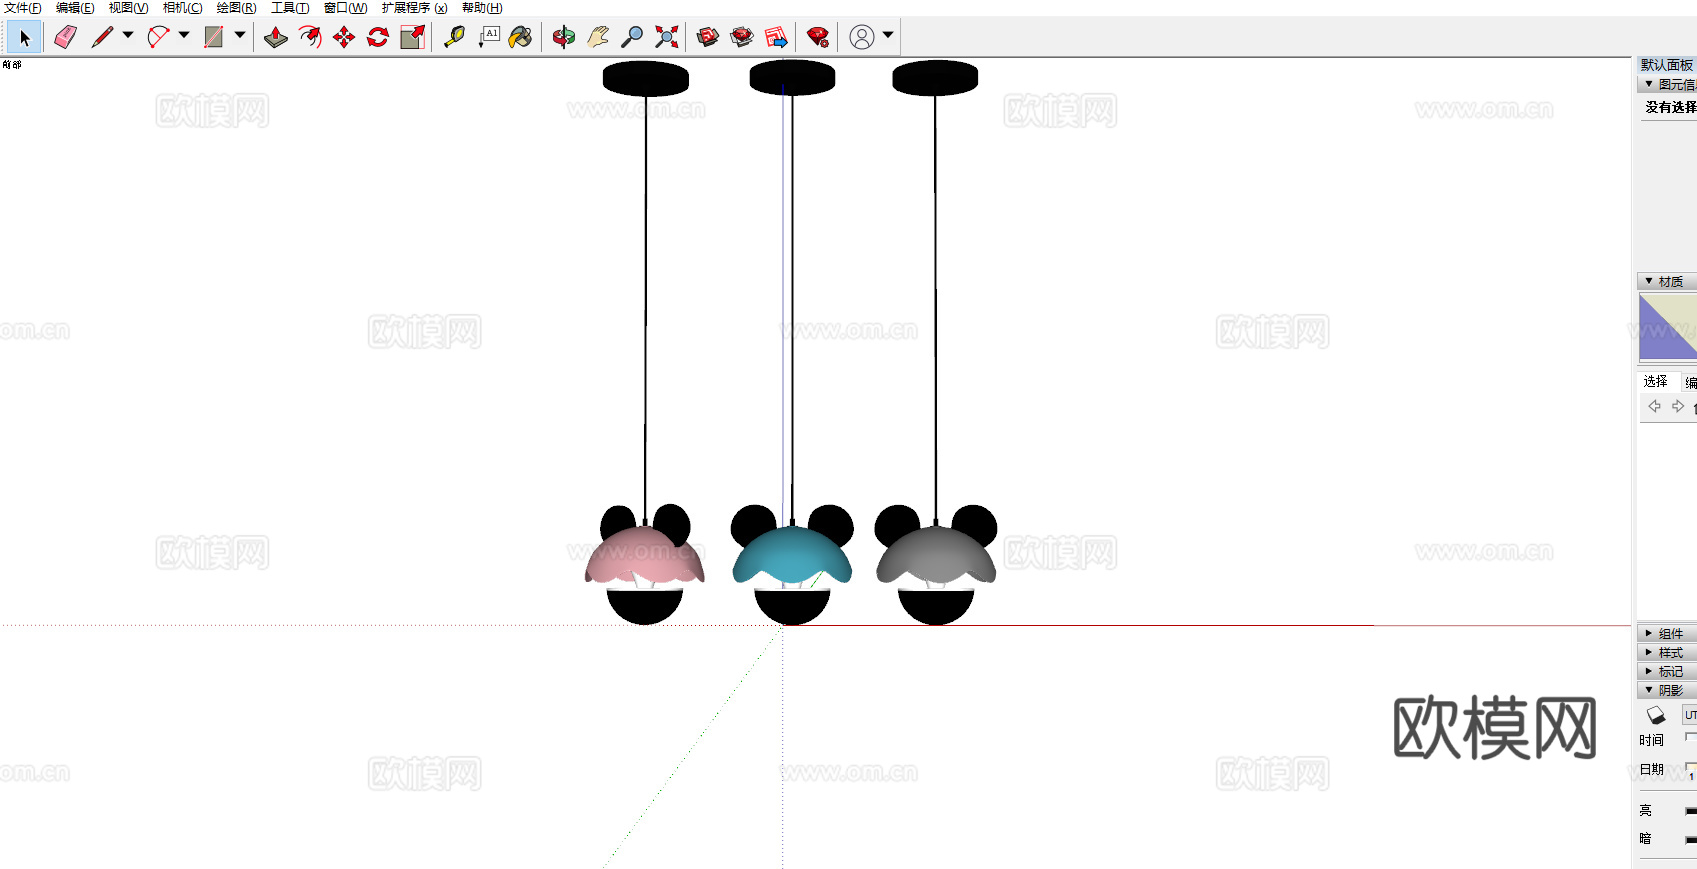The image size is (1697, 869).
Task: Activate the Rotate tool
Action: 378,38
